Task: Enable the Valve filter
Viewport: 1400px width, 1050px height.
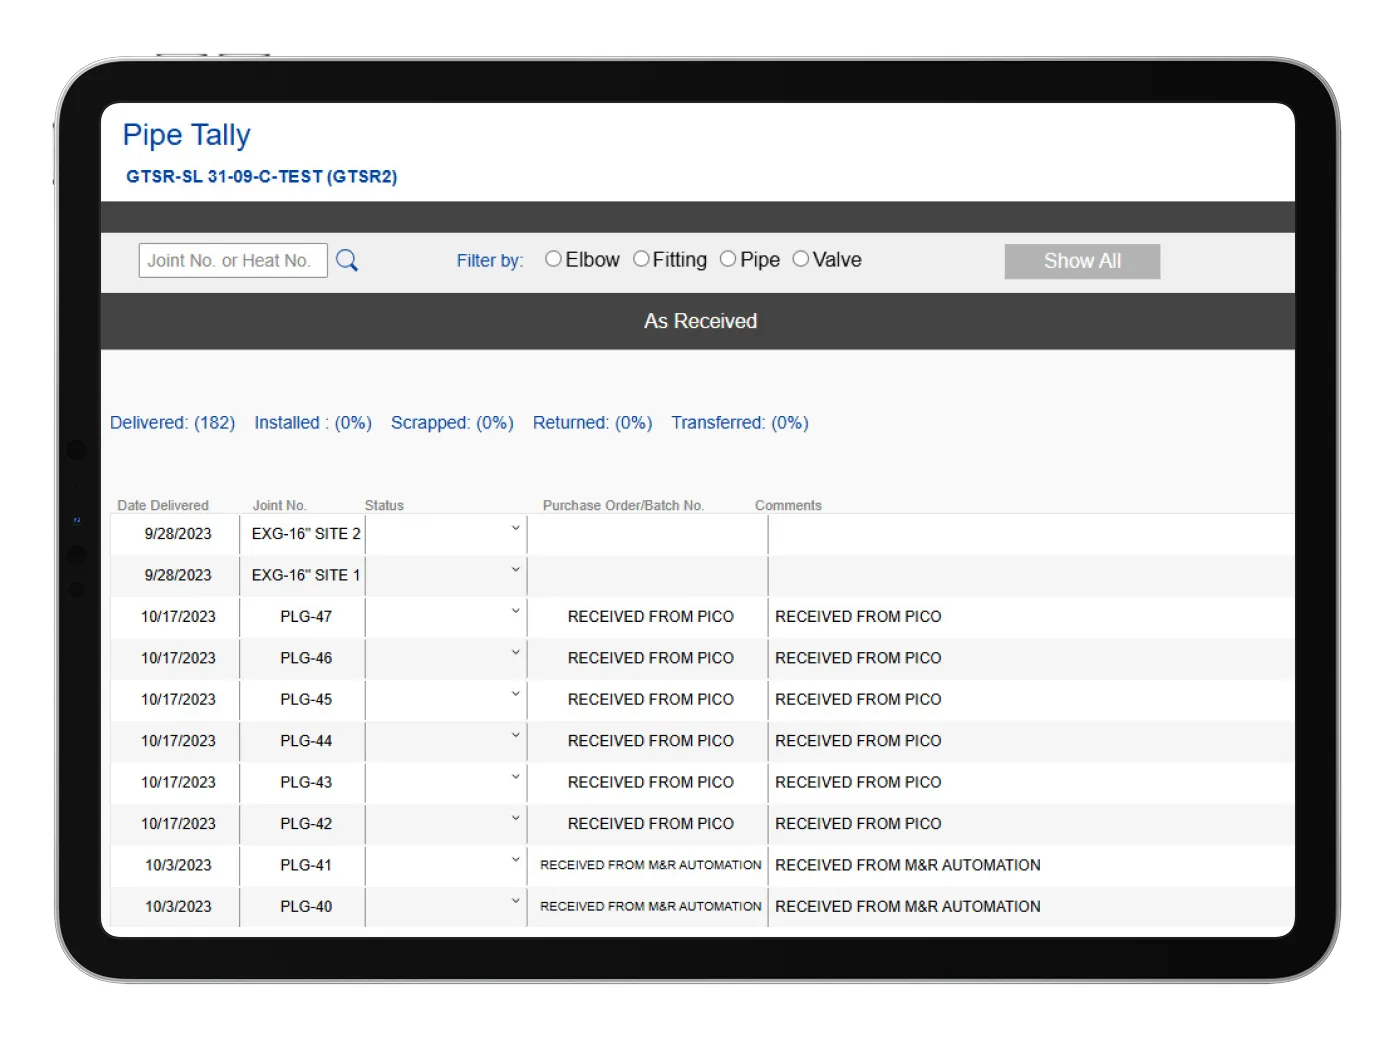Action: pos(800,258)
